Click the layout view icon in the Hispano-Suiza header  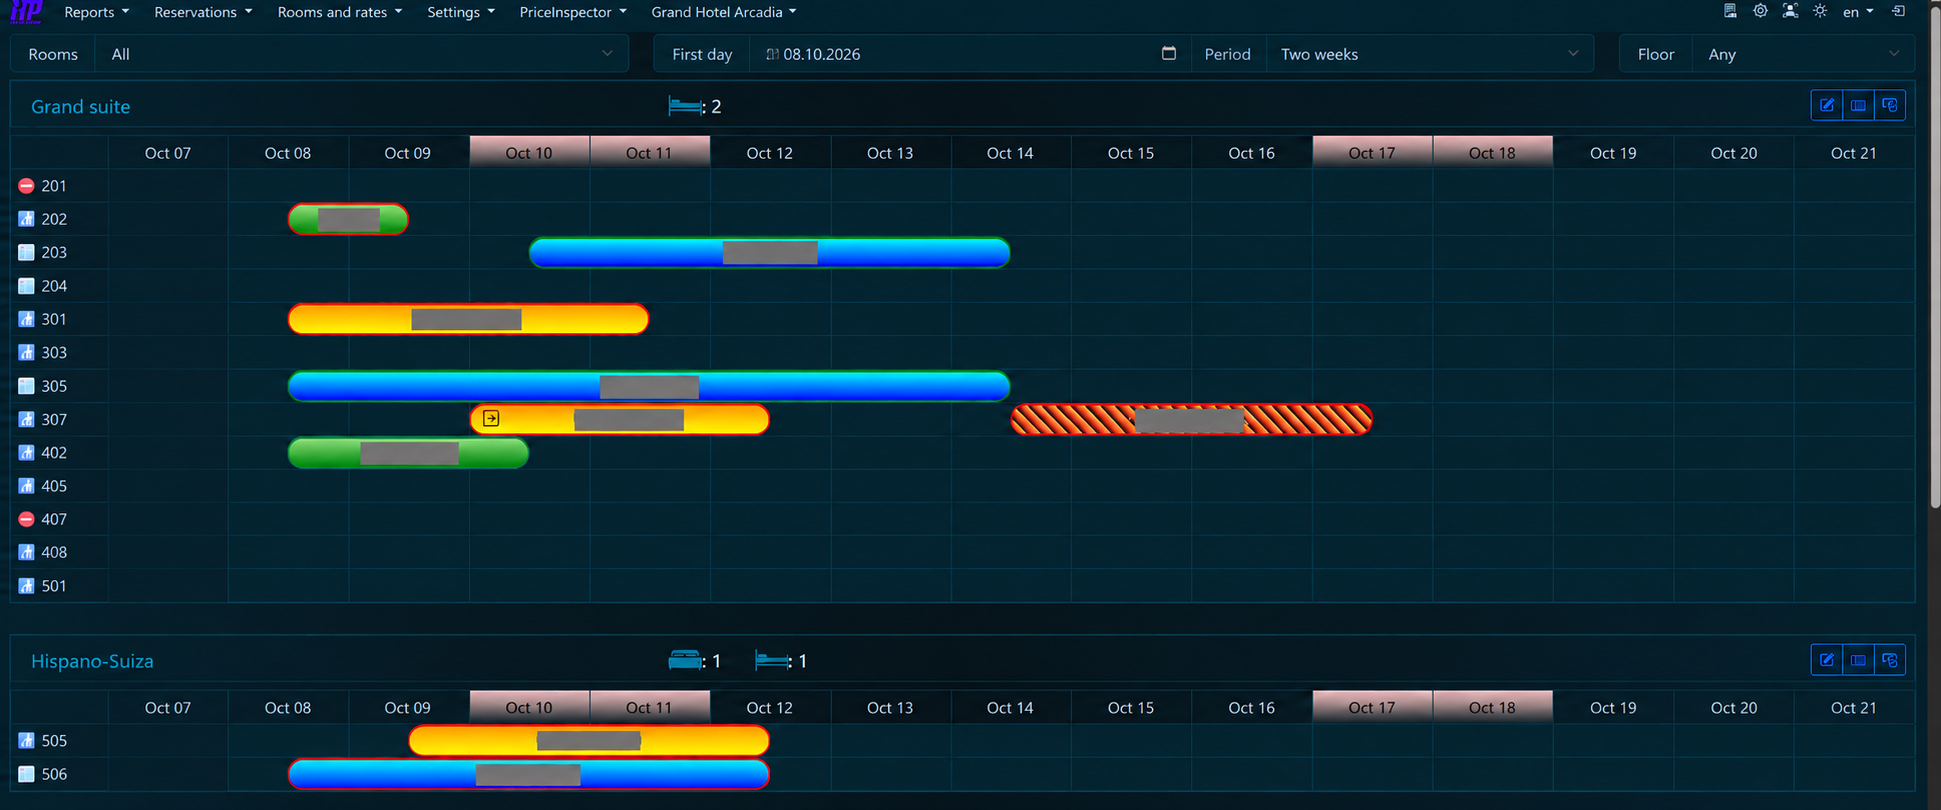pyautogui.click(x=1858, y=660)
